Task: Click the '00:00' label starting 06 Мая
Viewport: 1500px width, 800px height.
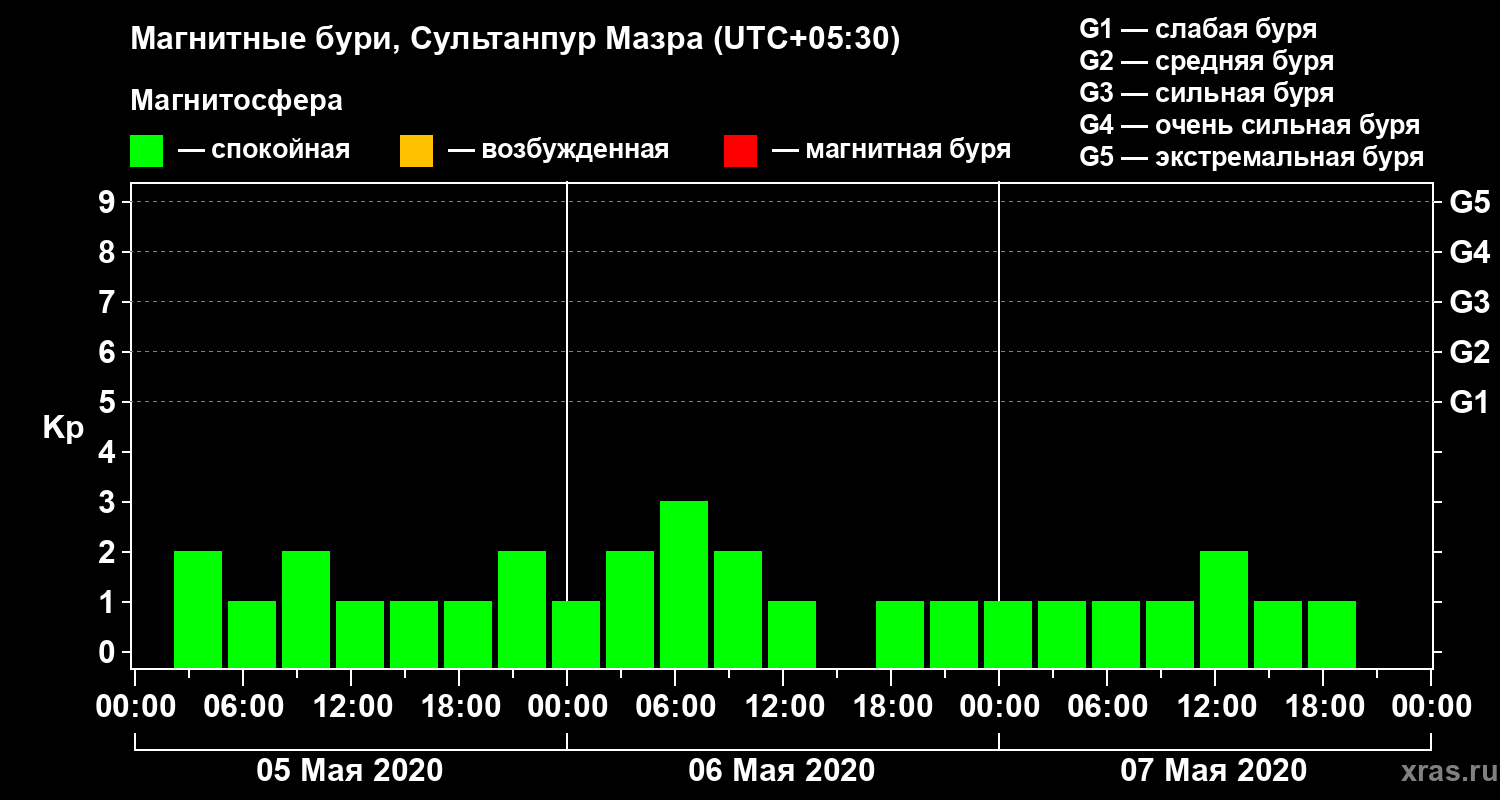Action: tap(567, 707)
